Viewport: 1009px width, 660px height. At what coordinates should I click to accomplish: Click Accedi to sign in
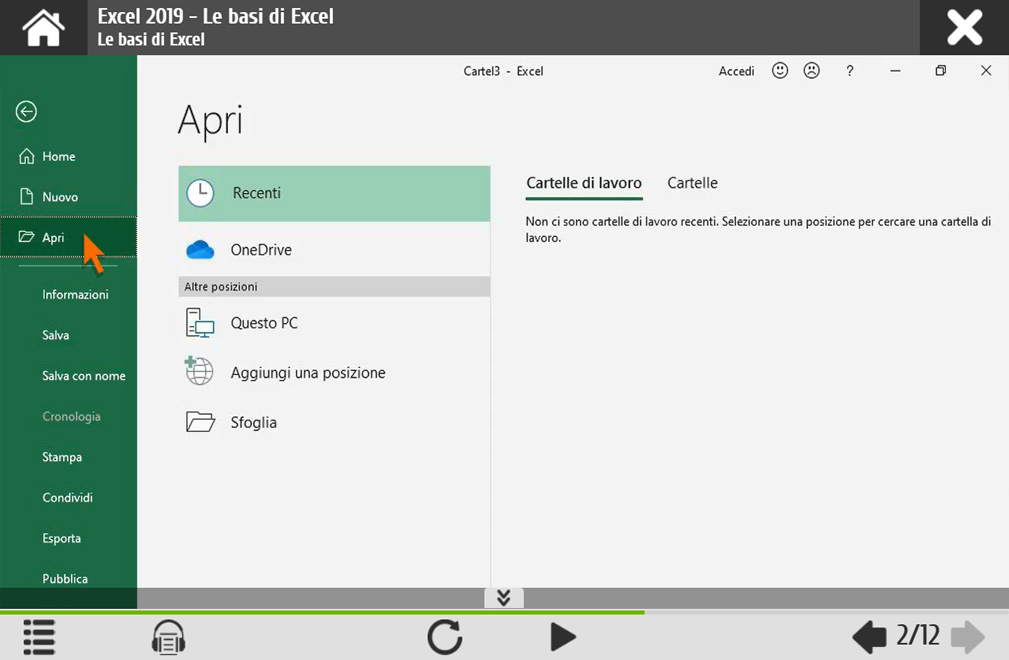tap(736, 71)
